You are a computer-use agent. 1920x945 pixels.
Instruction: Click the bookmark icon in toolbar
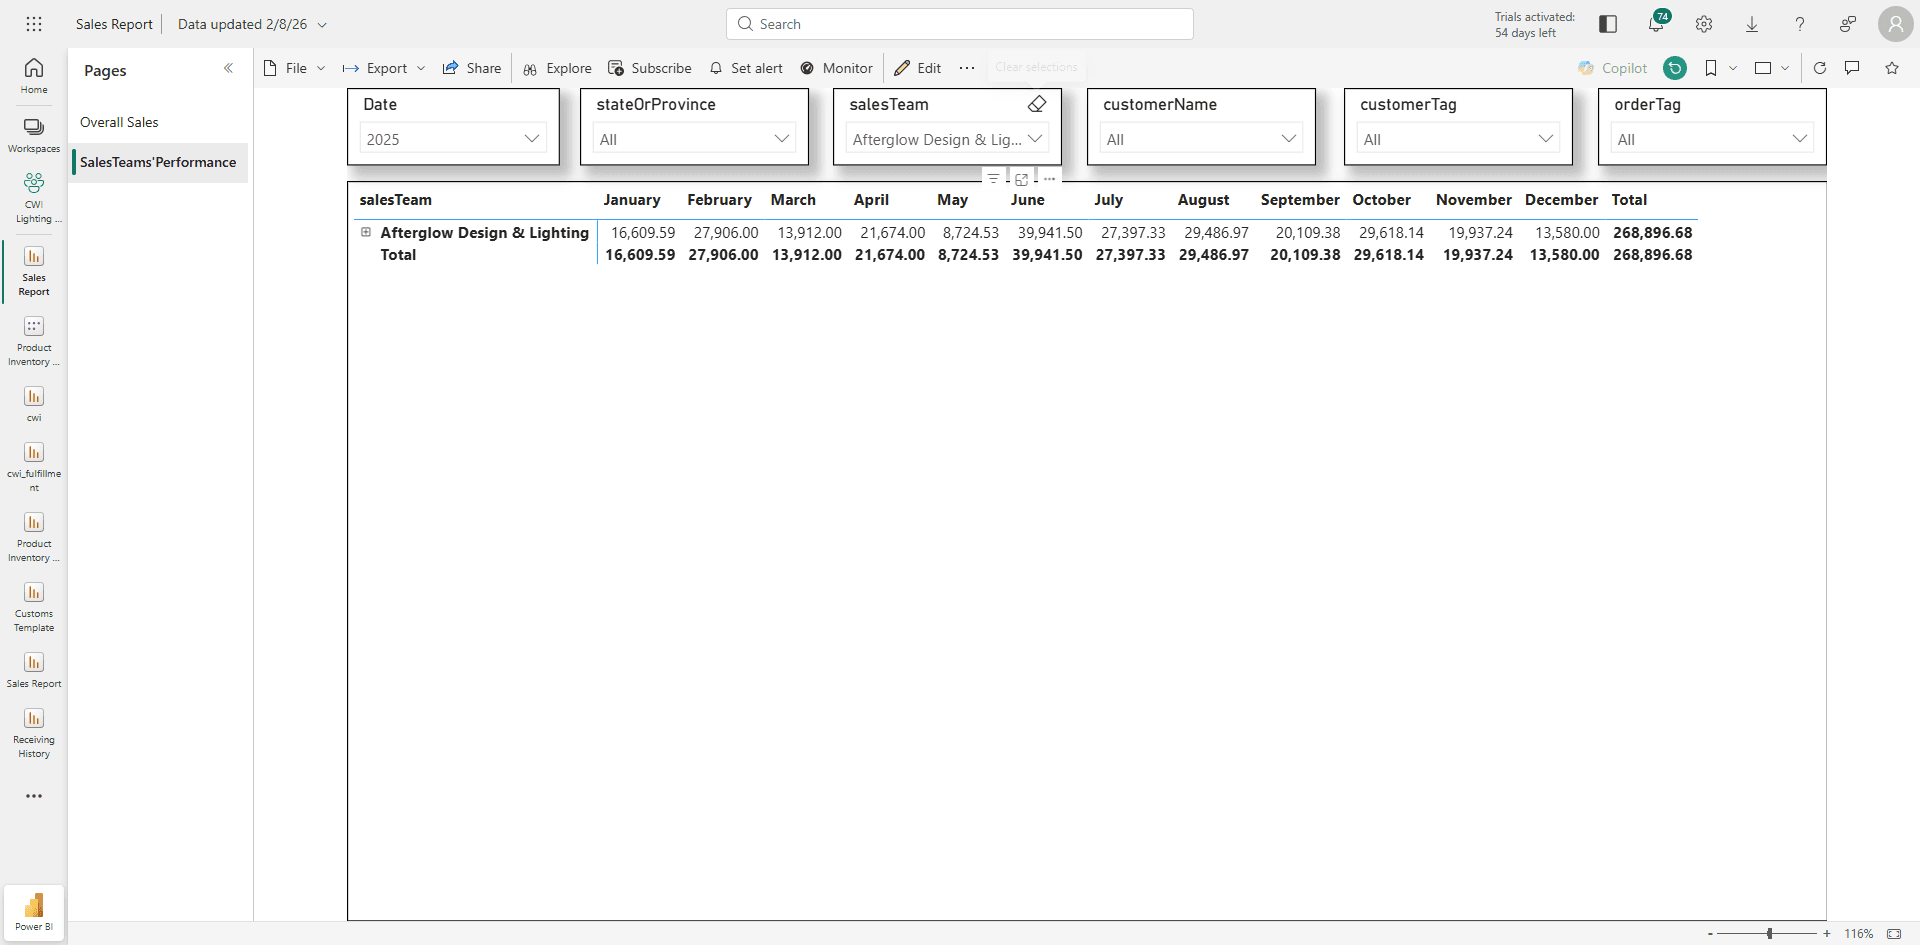coord(1711,68)
